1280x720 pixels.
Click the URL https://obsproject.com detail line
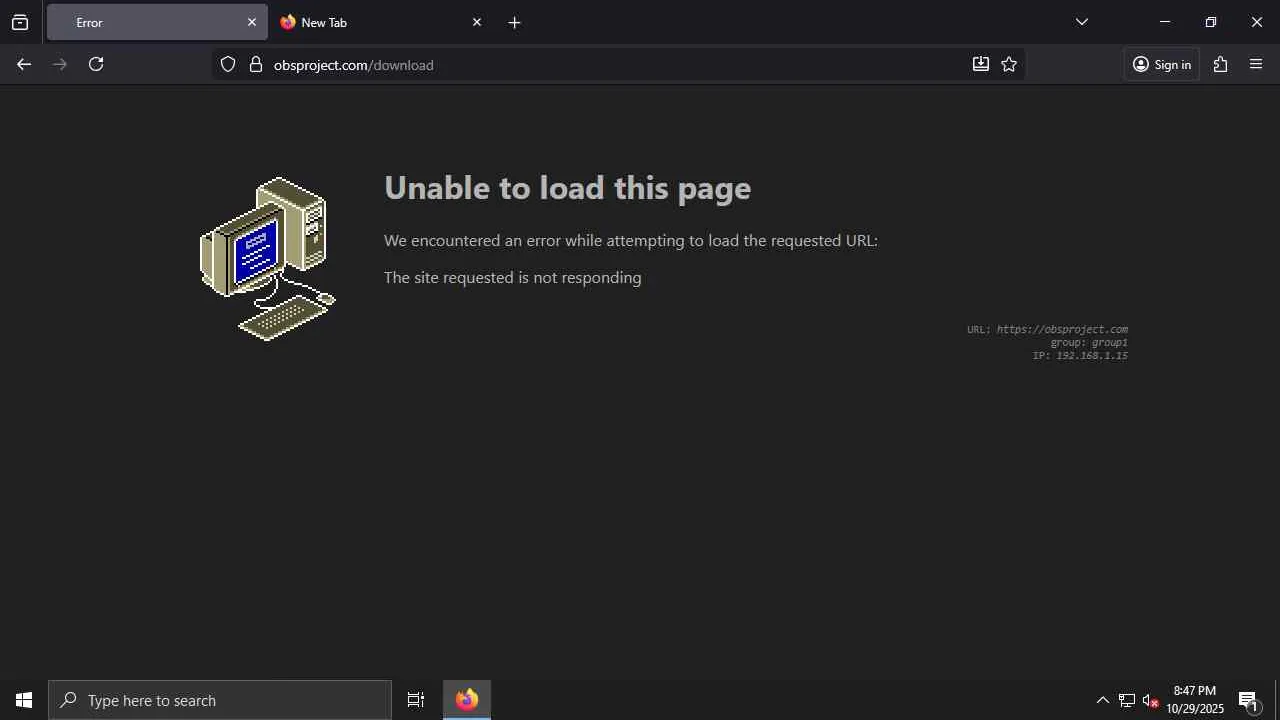pos(1047,329)
